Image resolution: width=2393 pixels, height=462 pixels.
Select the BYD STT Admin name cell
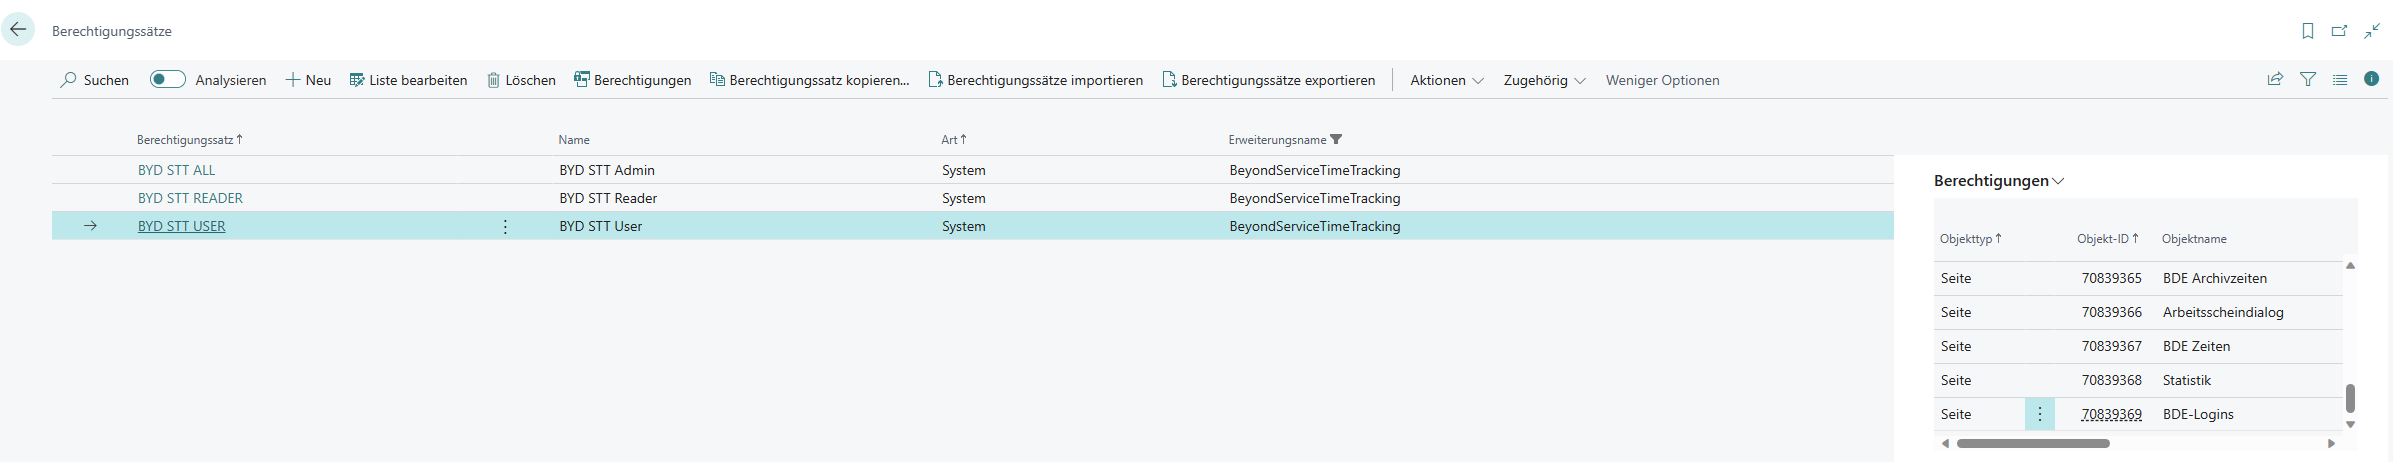607,170
